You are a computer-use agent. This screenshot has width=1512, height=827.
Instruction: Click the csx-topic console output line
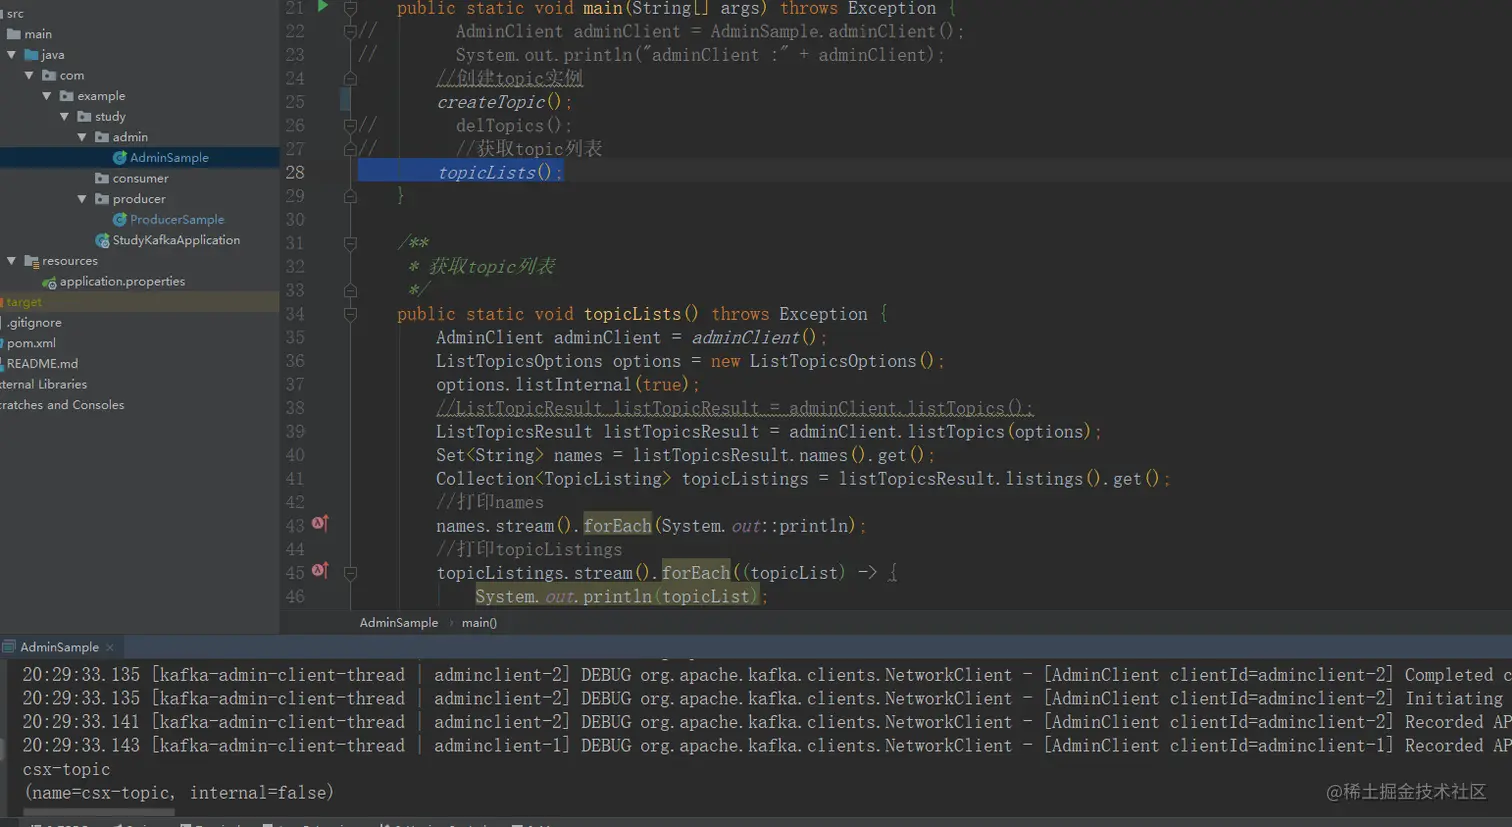[66, 769]
